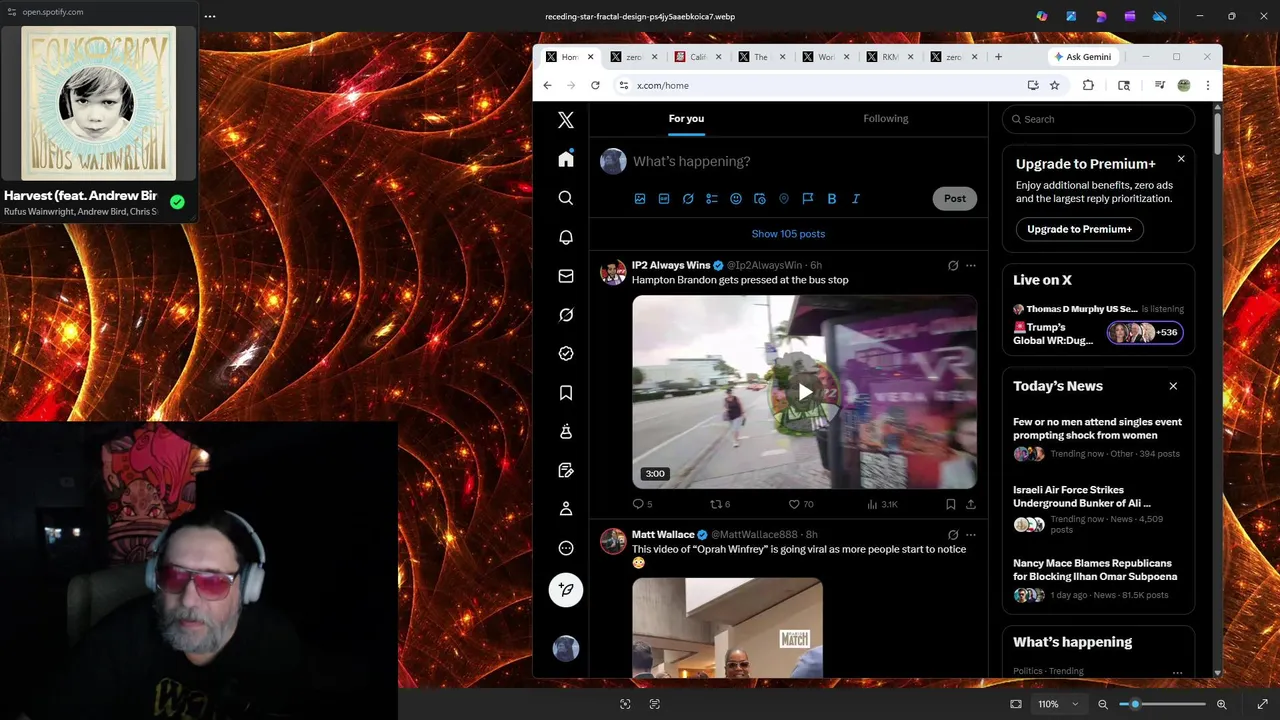Click the round compose post button

click(x=566, y=590)
